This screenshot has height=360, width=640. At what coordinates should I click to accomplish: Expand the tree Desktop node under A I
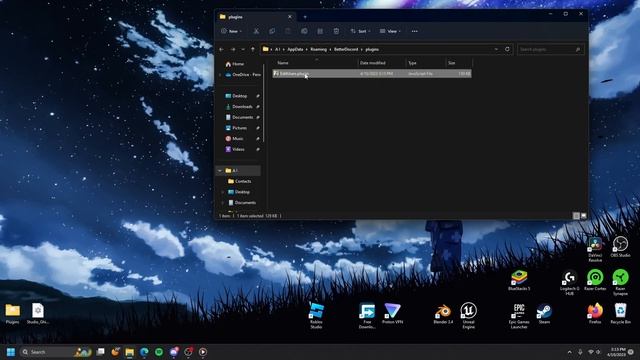coord(223,192)
